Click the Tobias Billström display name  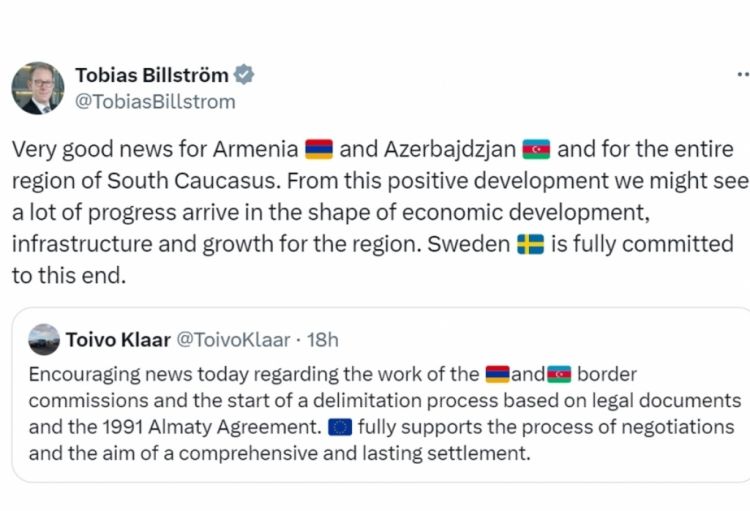click(151, 75)
